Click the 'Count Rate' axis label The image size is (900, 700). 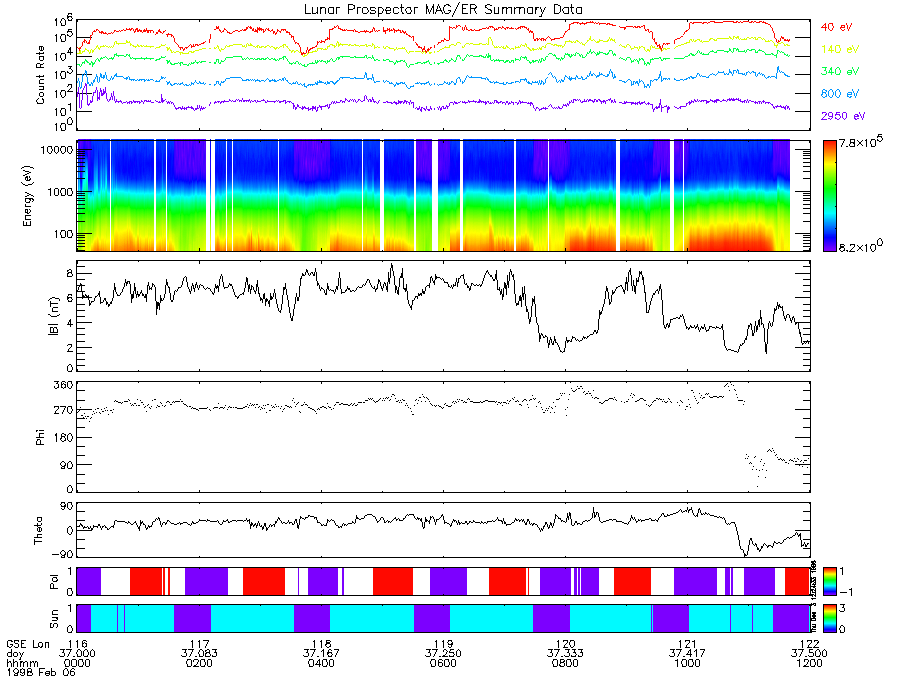(40, 75)
